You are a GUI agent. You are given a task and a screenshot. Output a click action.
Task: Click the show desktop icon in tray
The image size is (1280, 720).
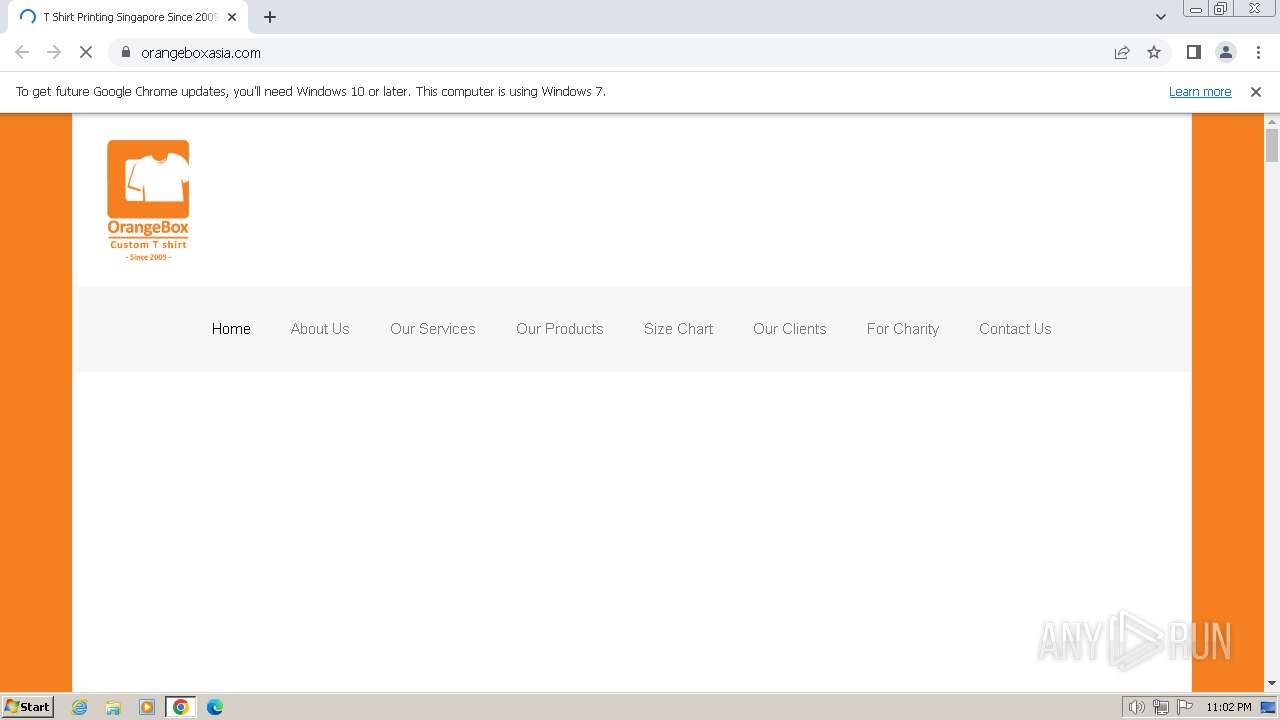1269,707
